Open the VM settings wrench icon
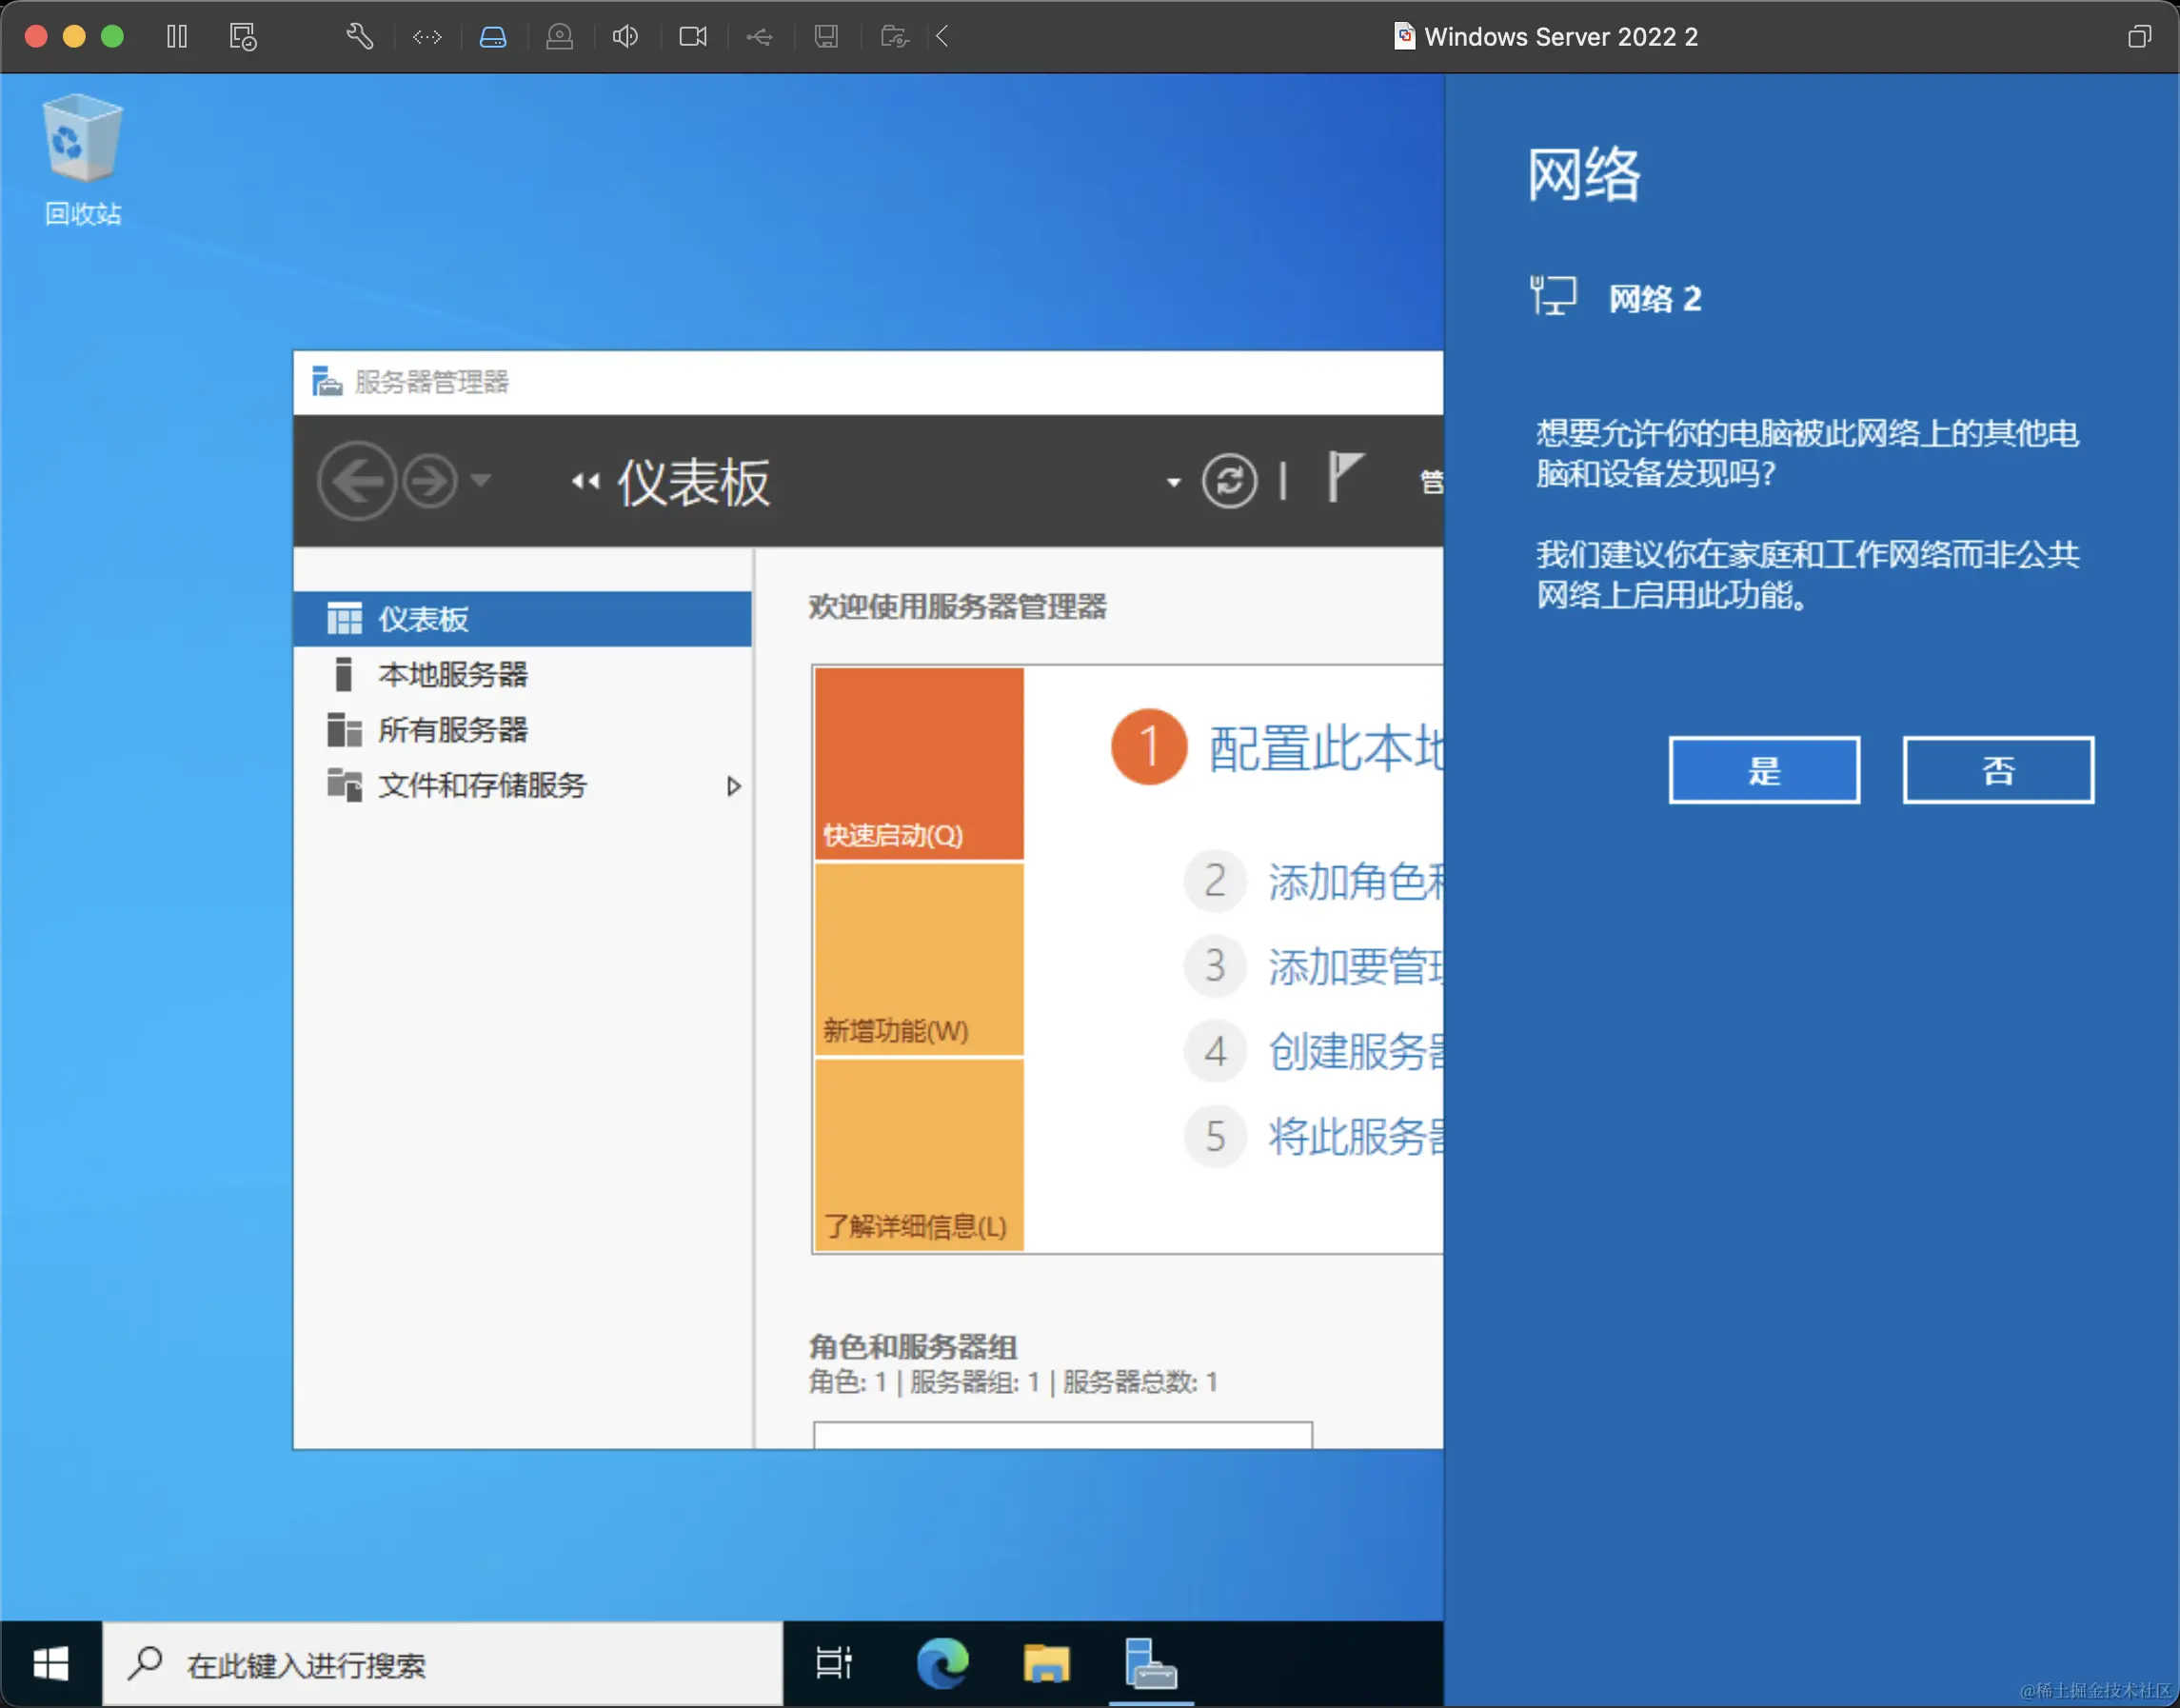Screen dimensions: 2180x1708 [x=358, y=36]
